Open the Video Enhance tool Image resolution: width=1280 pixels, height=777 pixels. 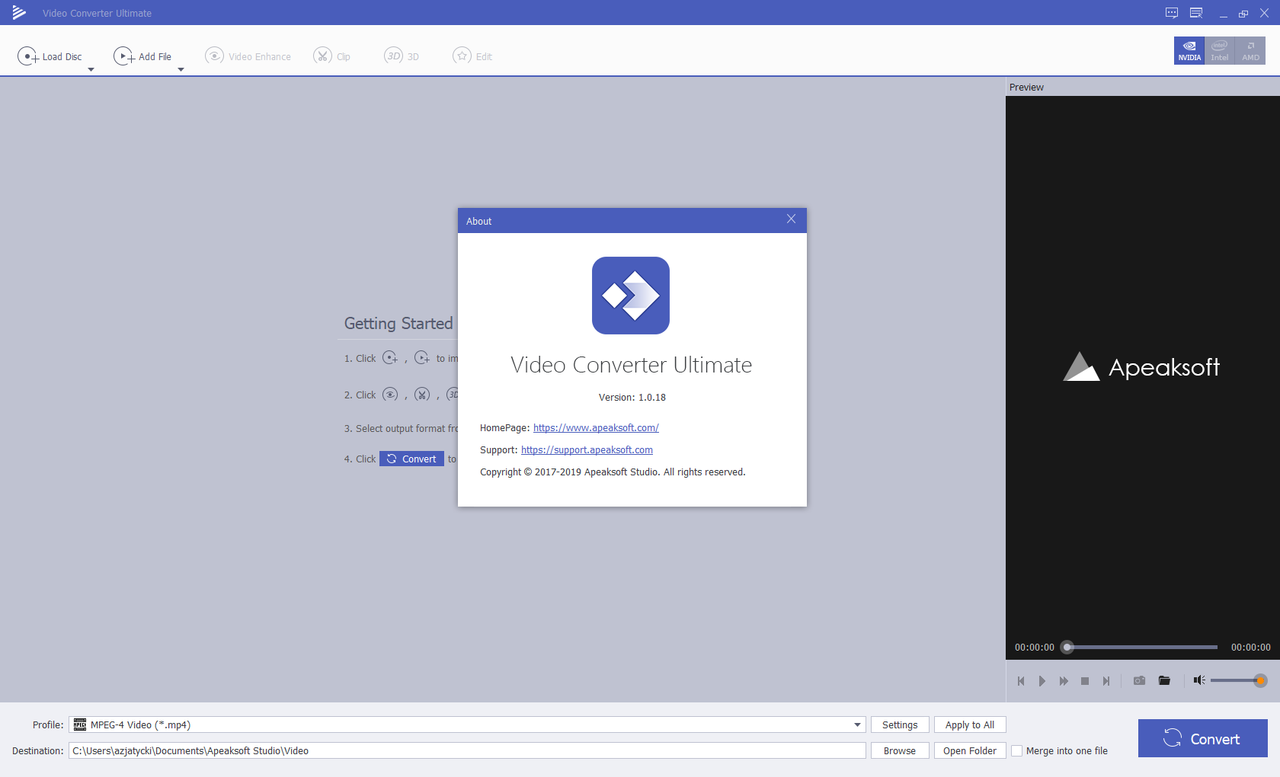248,57
